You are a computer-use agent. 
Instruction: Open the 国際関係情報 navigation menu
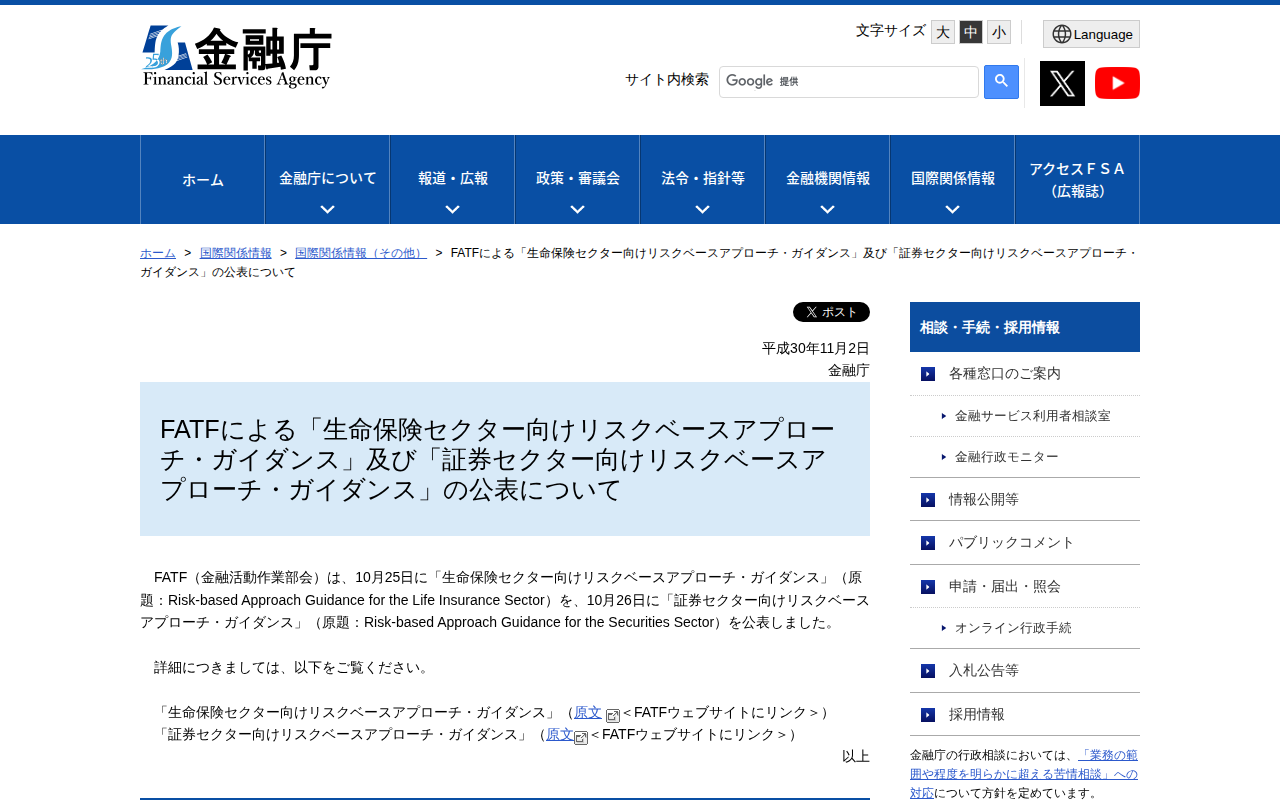pyautogui.click(x=951, y=179)
